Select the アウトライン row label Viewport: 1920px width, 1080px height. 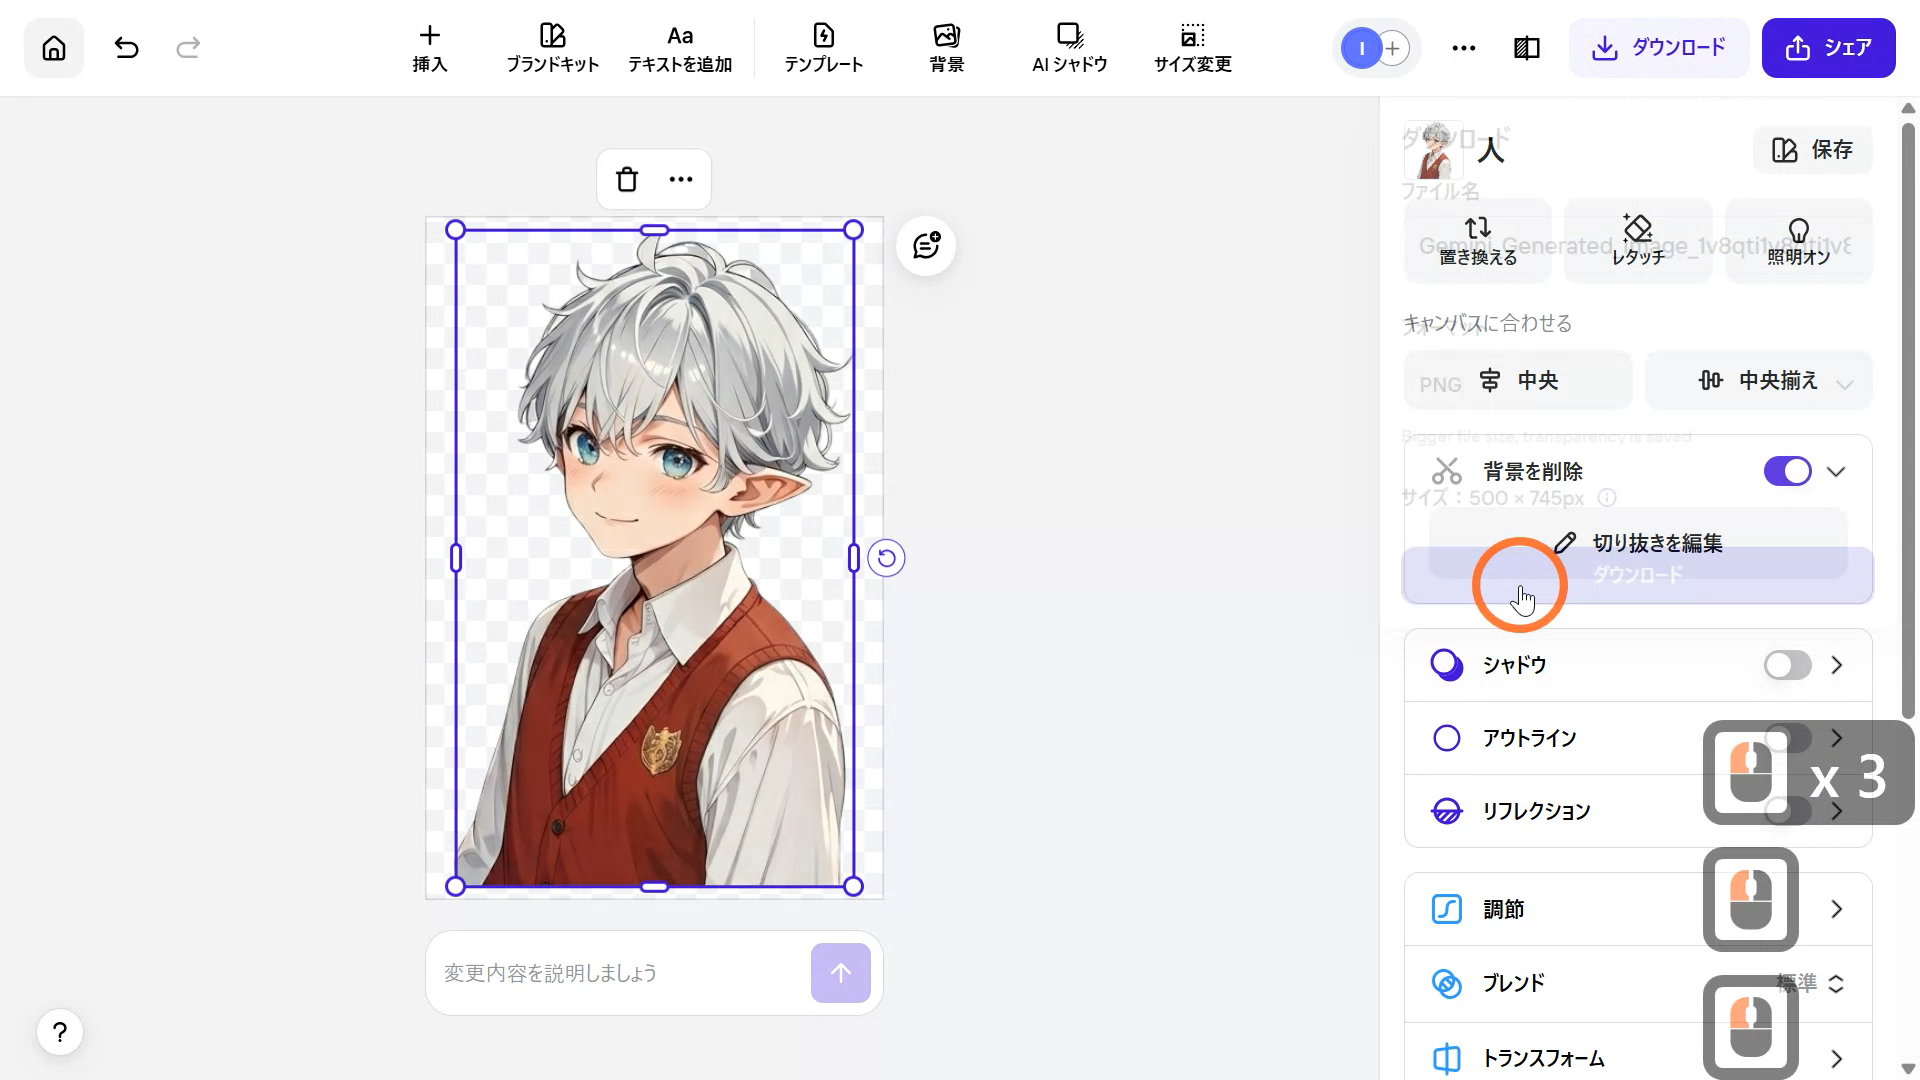point(1529,738)
